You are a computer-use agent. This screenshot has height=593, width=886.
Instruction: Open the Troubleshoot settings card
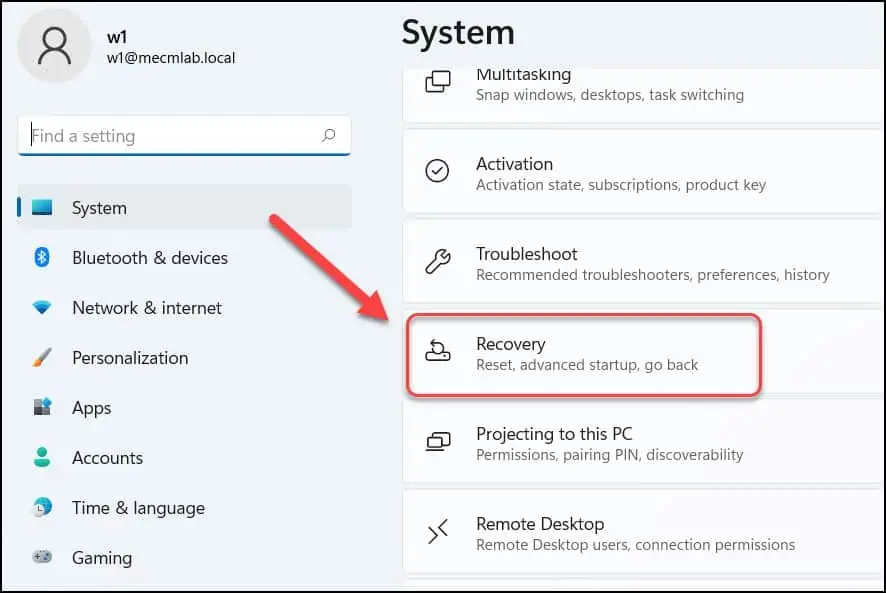coord(644,261)
